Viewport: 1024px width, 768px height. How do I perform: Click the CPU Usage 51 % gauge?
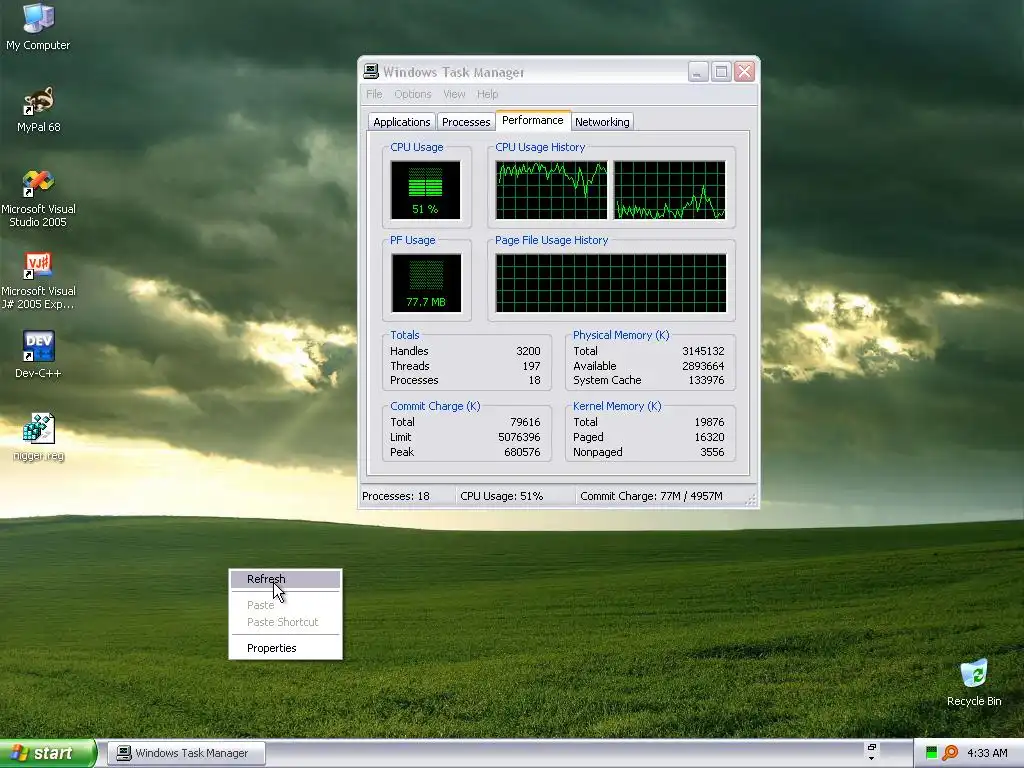point(425,190)
